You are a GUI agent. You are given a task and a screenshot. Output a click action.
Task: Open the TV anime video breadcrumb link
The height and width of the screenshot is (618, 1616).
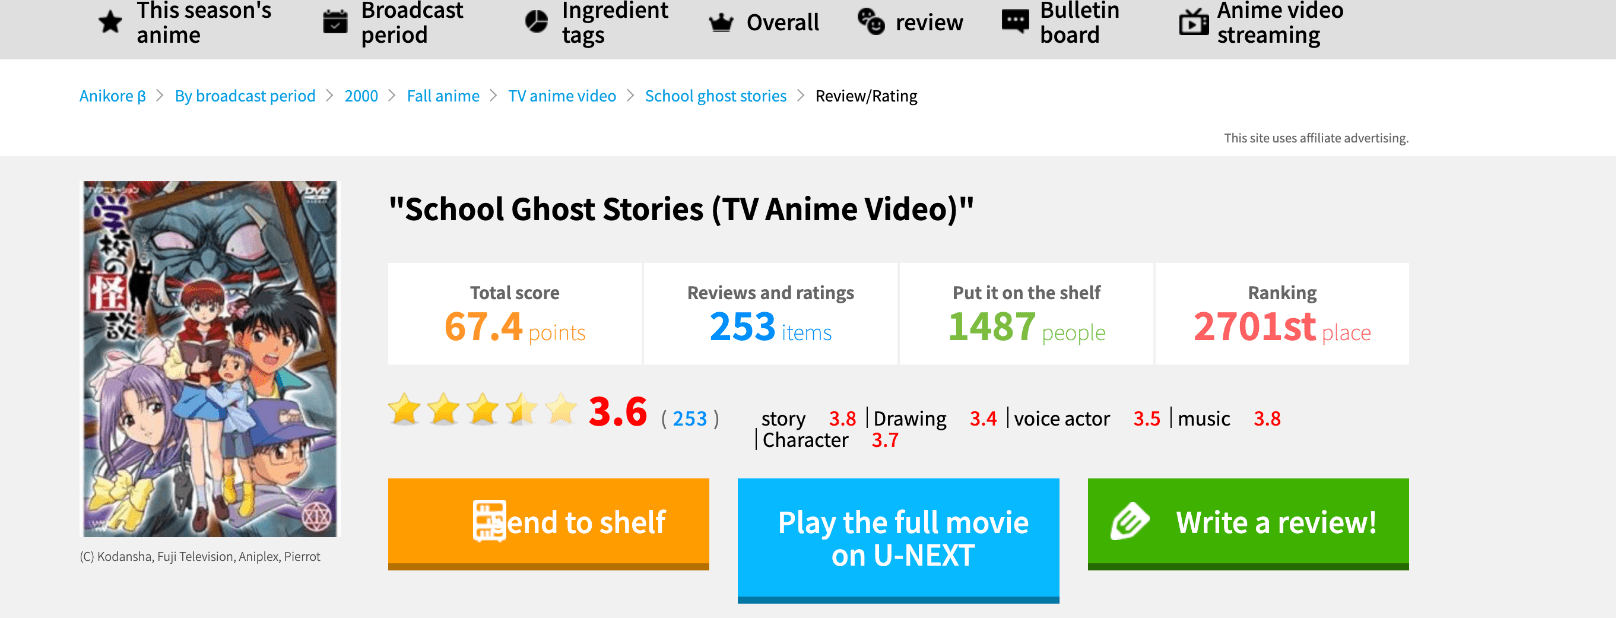pyautogui.click(x=562, y=96)
